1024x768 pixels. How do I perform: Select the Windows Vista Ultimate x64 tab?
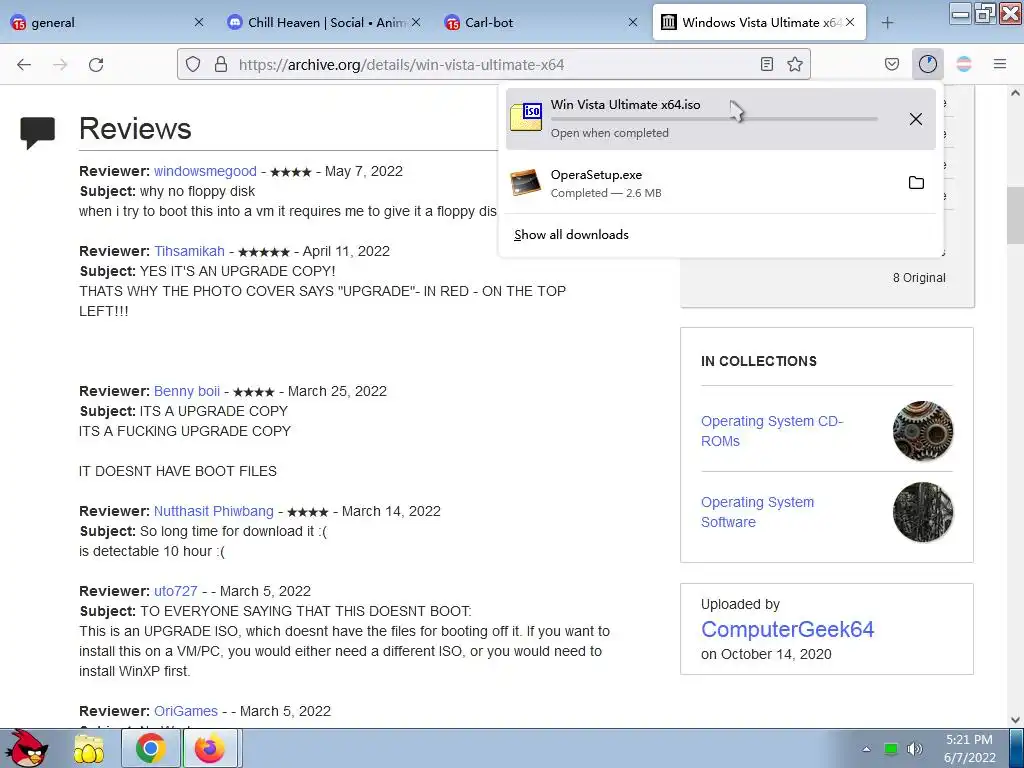tap(759, 22)
